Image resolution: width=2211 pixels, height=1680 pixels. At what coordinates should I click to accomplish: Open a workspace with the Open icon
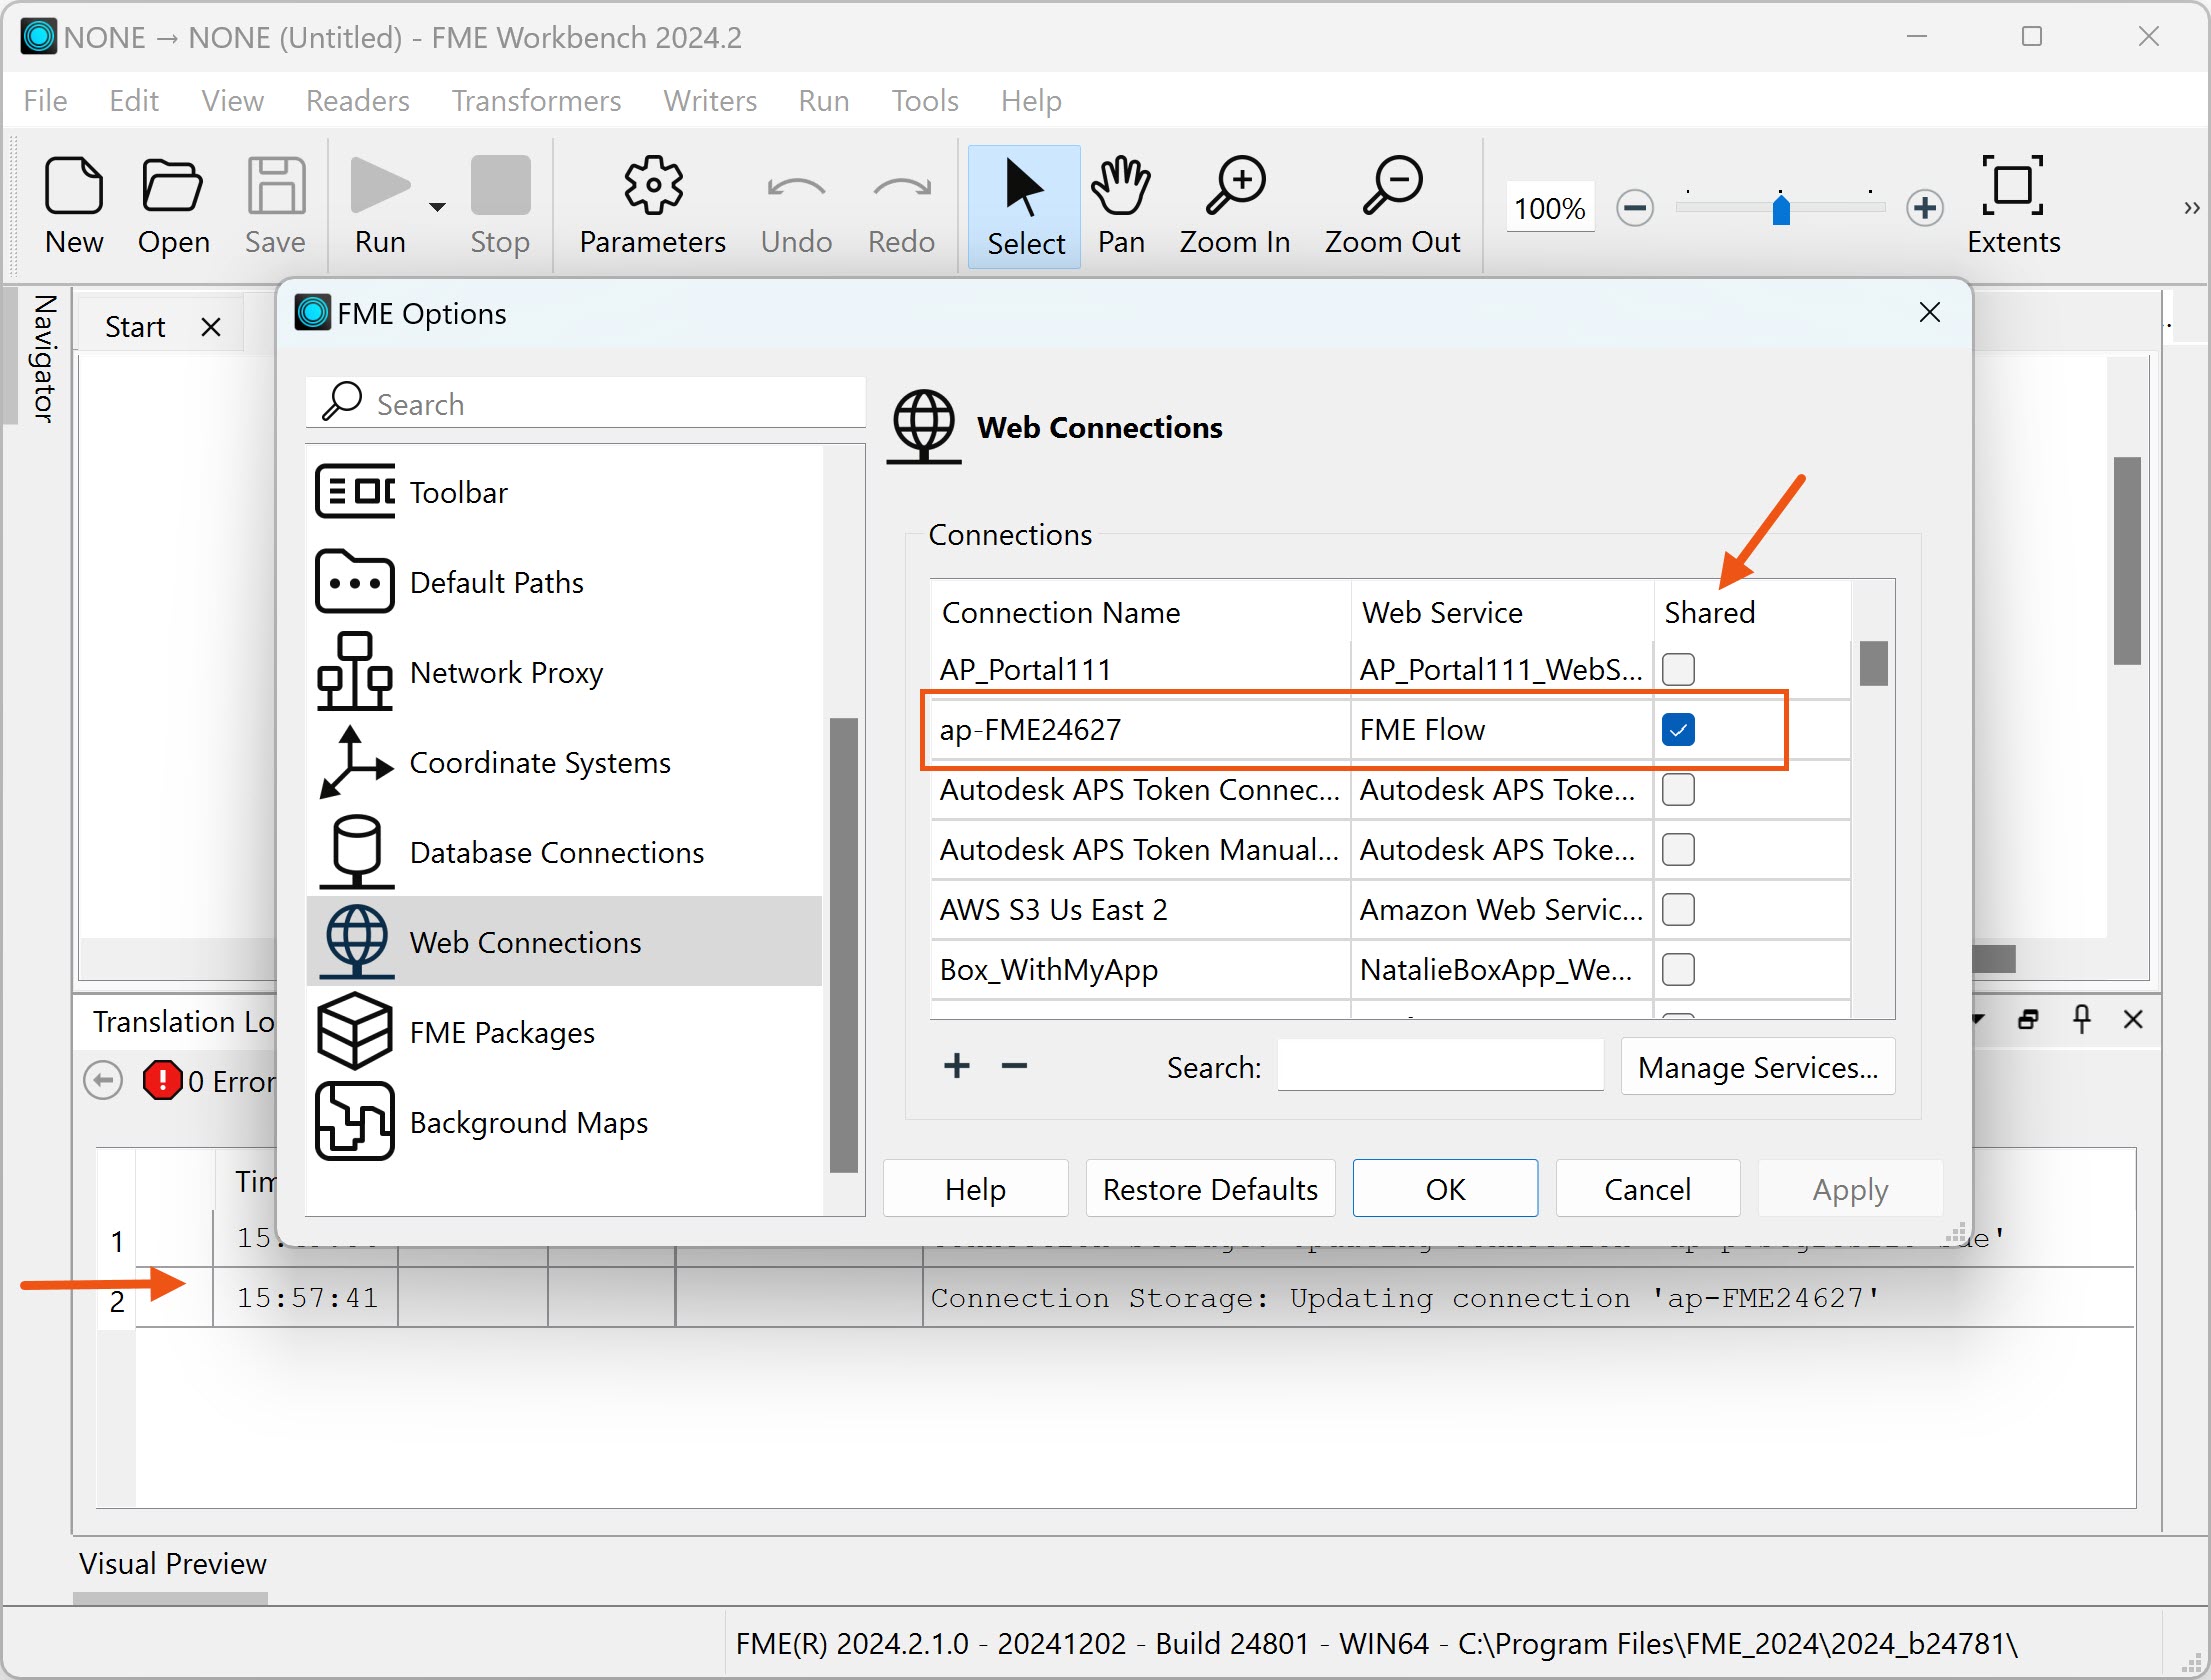point(173,206)
